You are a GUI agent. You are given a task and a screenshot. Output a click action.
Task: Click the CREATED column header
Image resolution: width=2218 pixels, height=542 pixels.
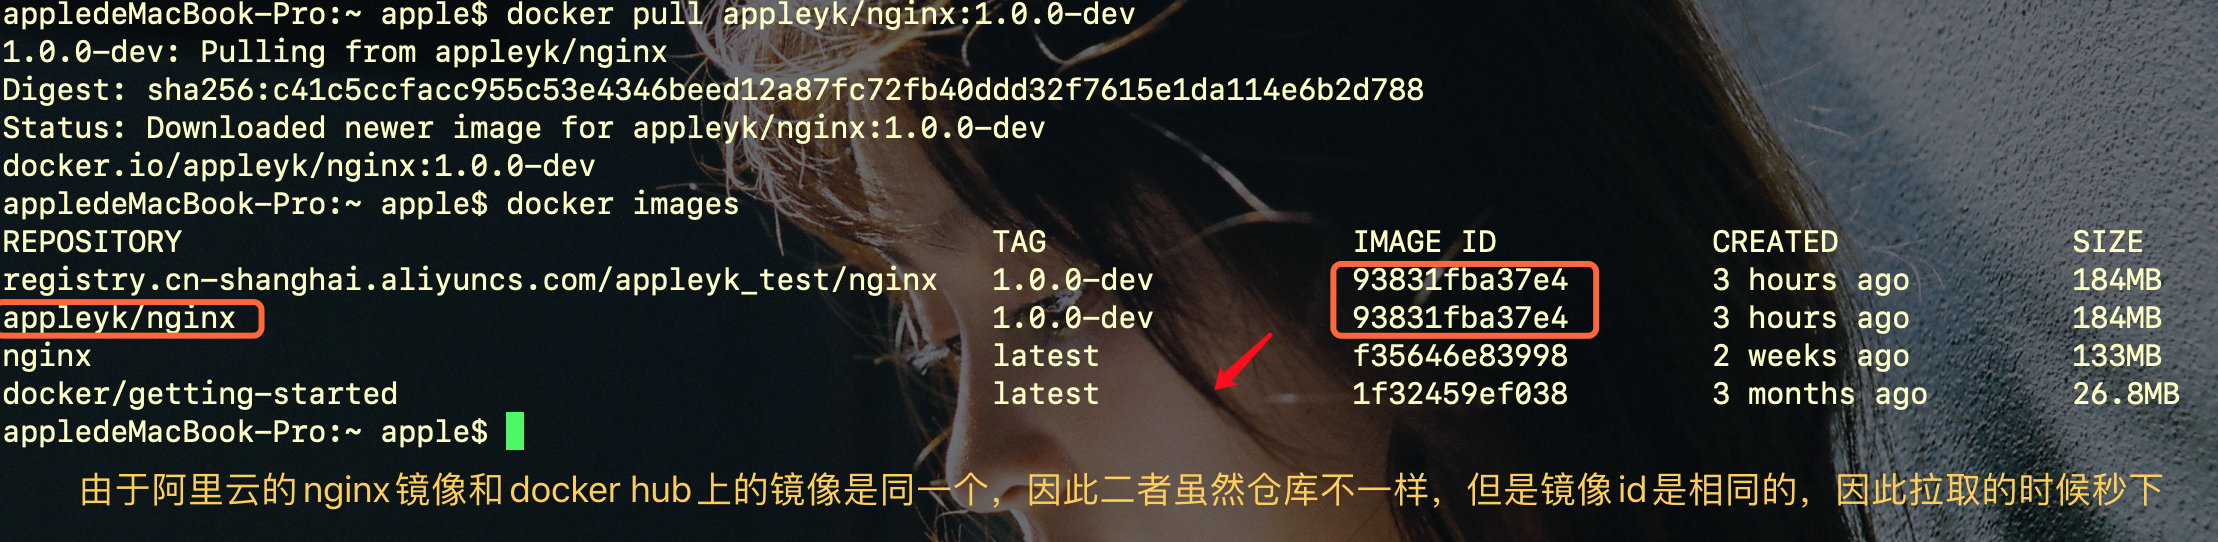point(1775,242)
